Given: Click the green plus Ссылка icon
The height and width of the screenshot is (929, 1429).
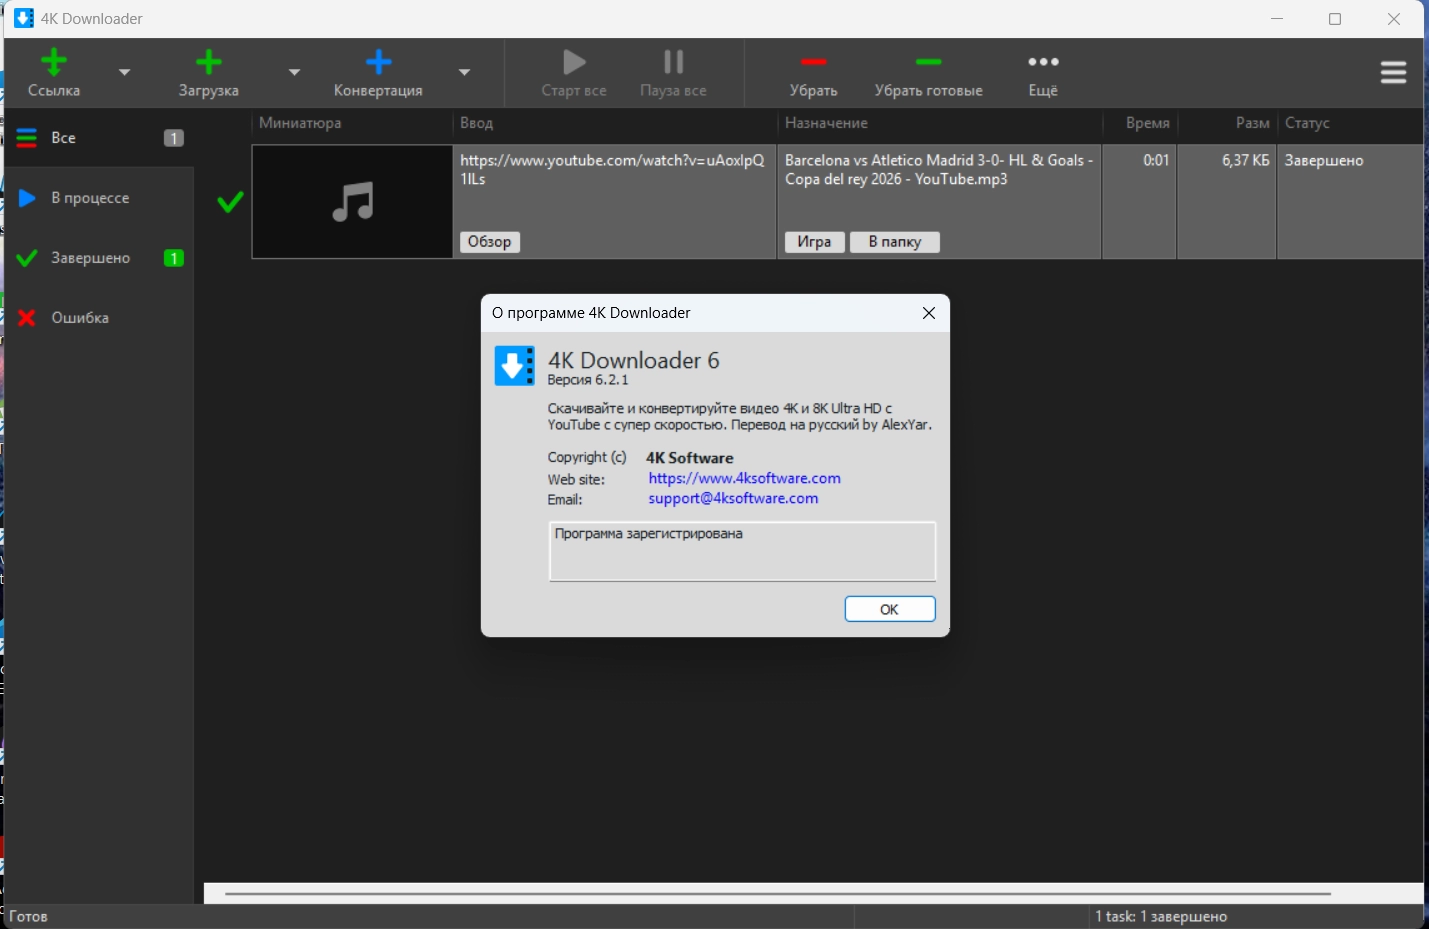Looking at the screenshot, I should click(54, 63).
